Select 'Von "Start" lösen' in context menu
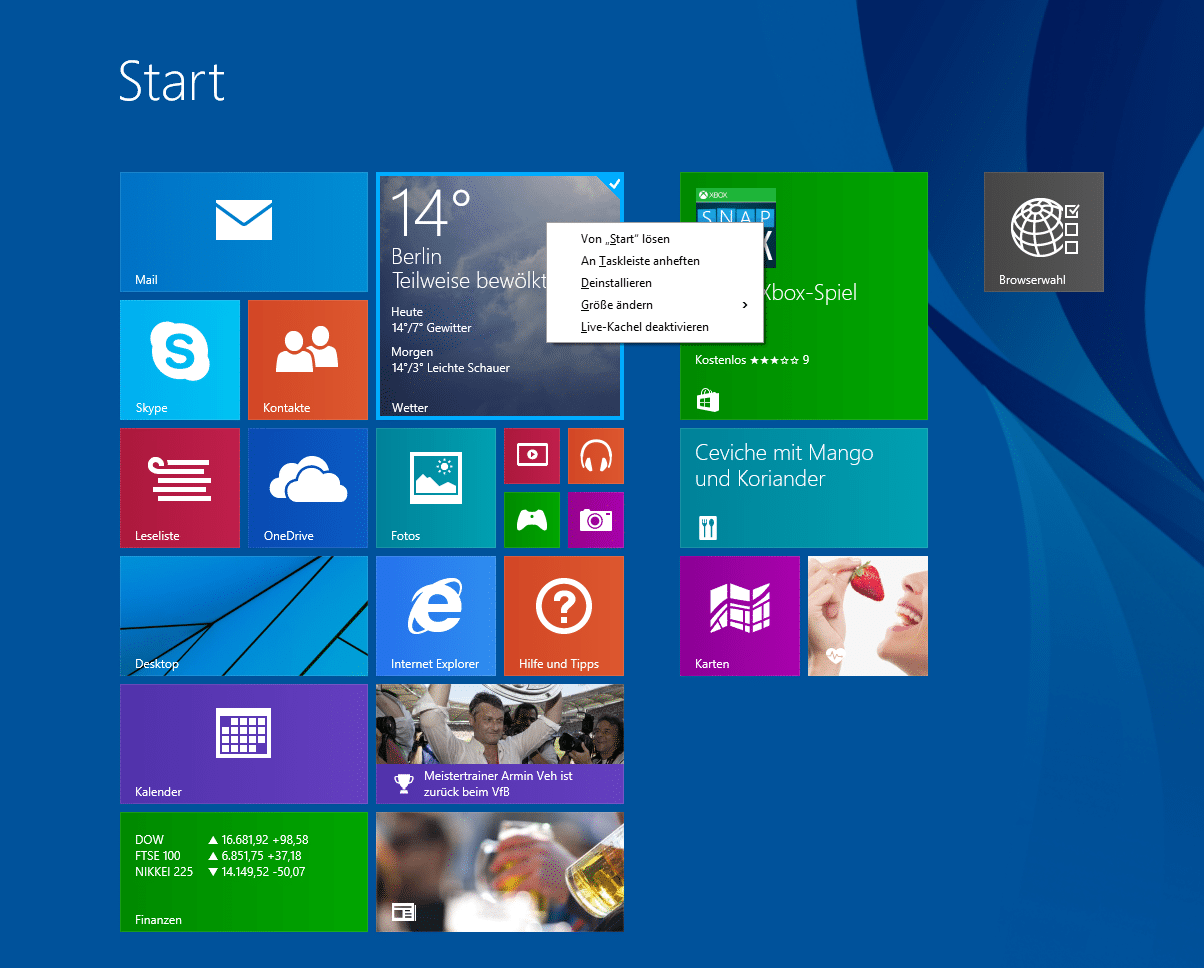 [655, 239]
